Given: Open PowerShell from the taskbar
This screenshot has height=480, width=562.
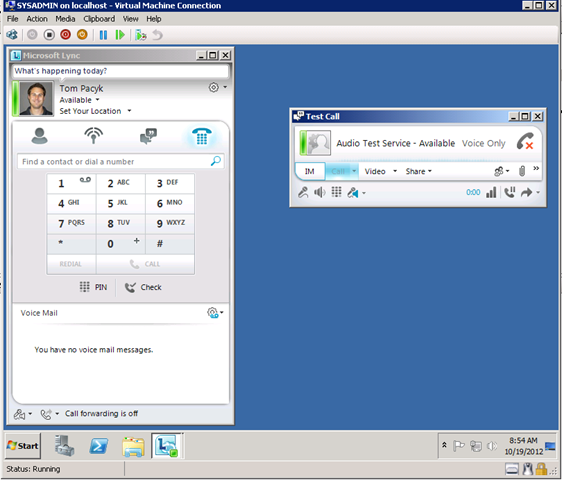Looking at the screenshot, I should [x=99, y=446].
